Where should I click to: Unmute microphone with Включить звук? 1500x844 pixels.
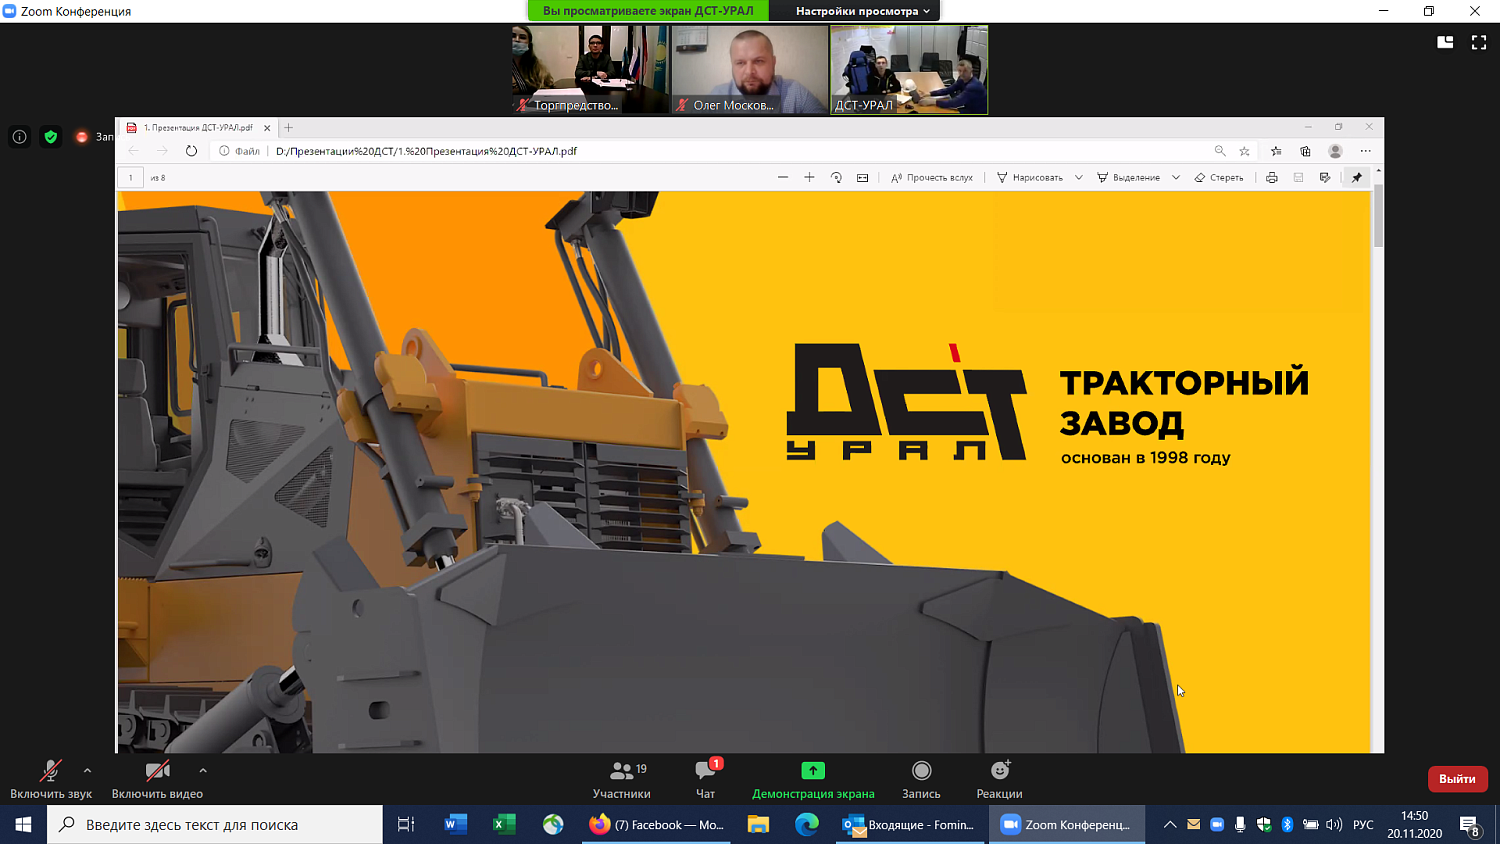tap(50, 779)
